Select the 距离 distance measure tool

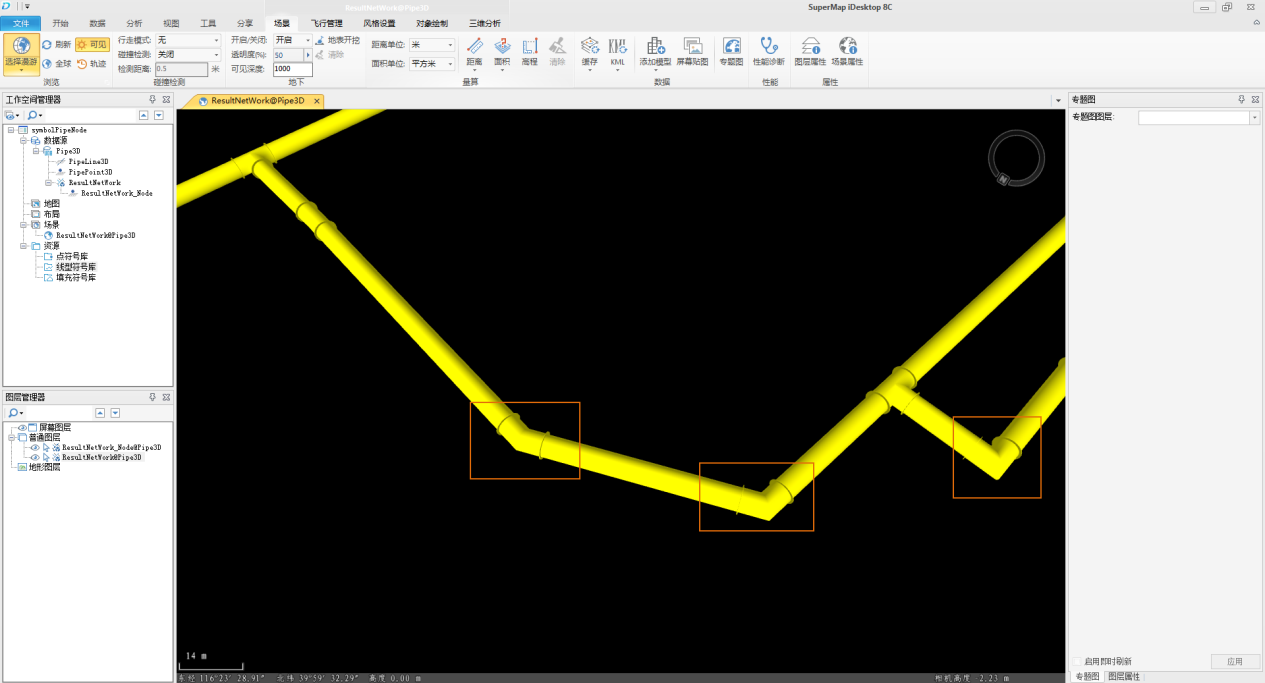[x=474, y=53]
